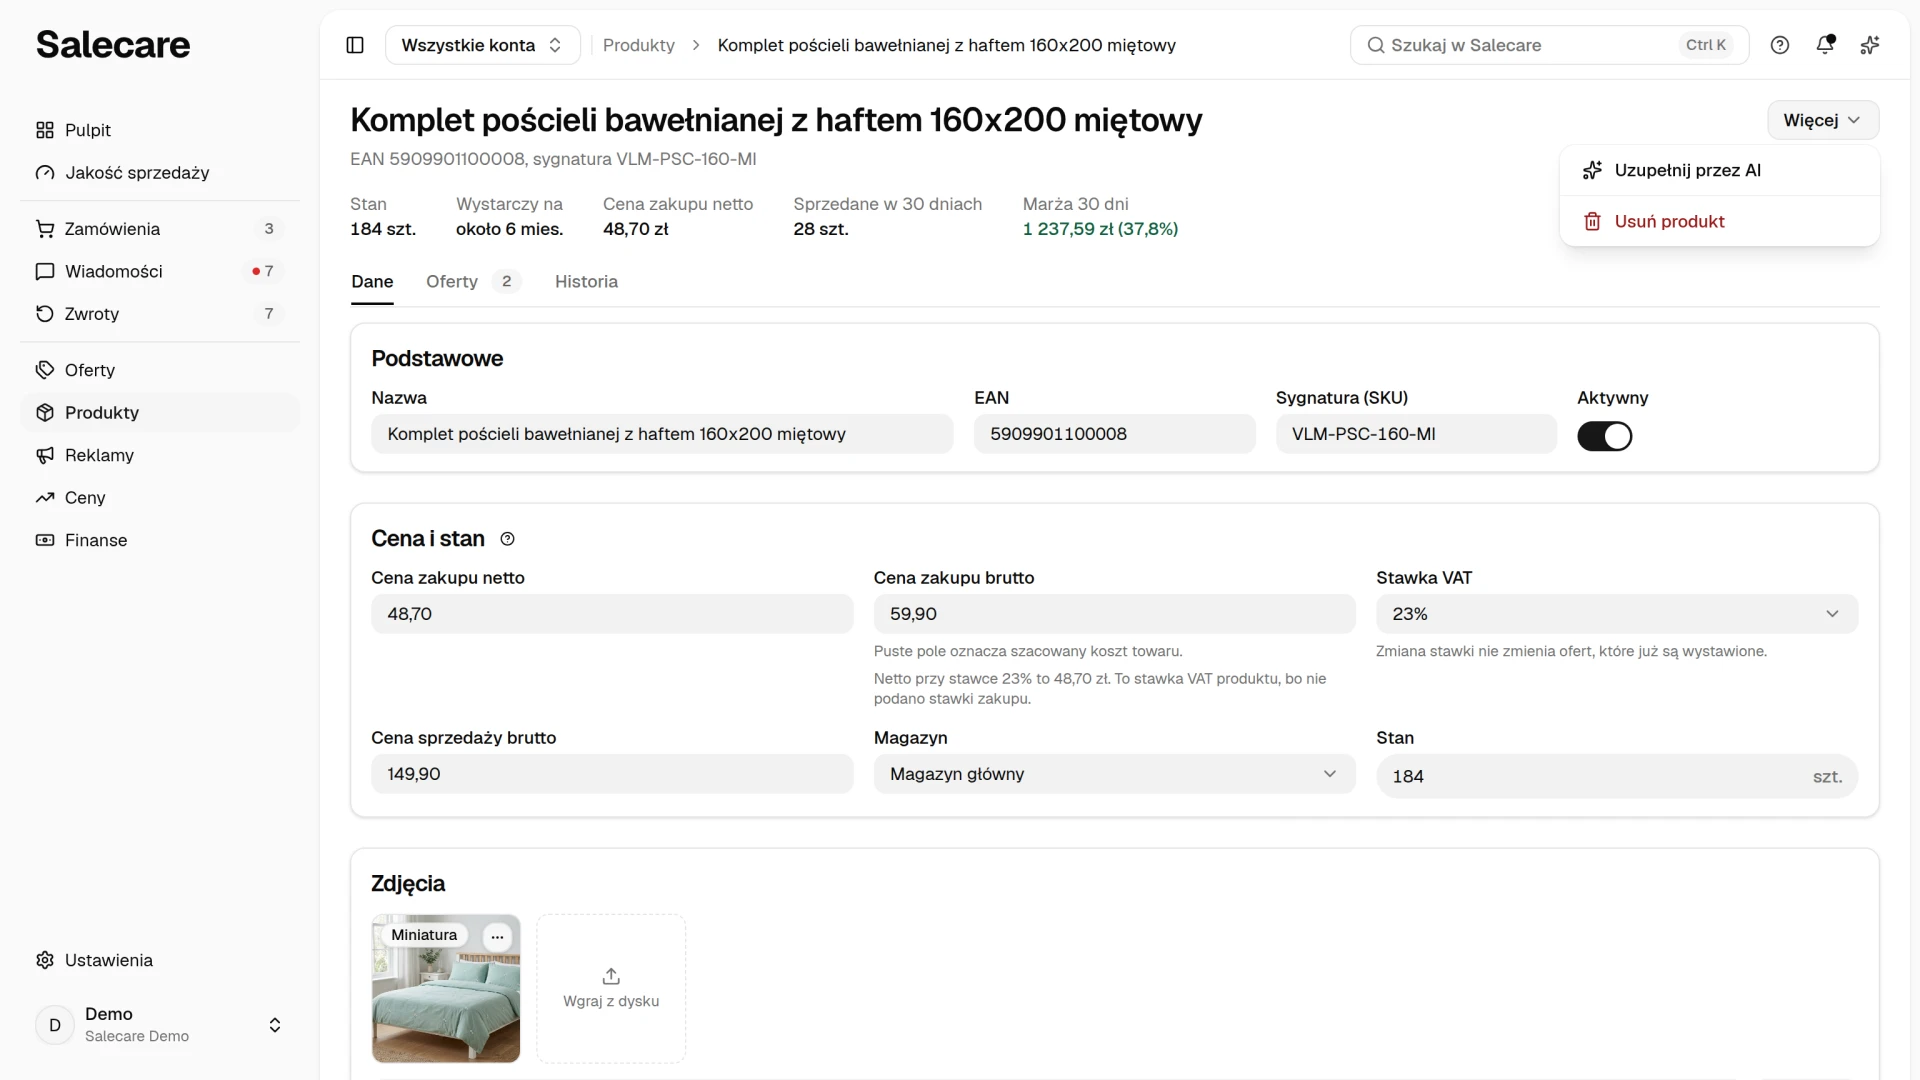This screenshot has width=1920, height=1080.
Task: Click the AI sparkle icon in top bar
Action: coord(1870,45)
